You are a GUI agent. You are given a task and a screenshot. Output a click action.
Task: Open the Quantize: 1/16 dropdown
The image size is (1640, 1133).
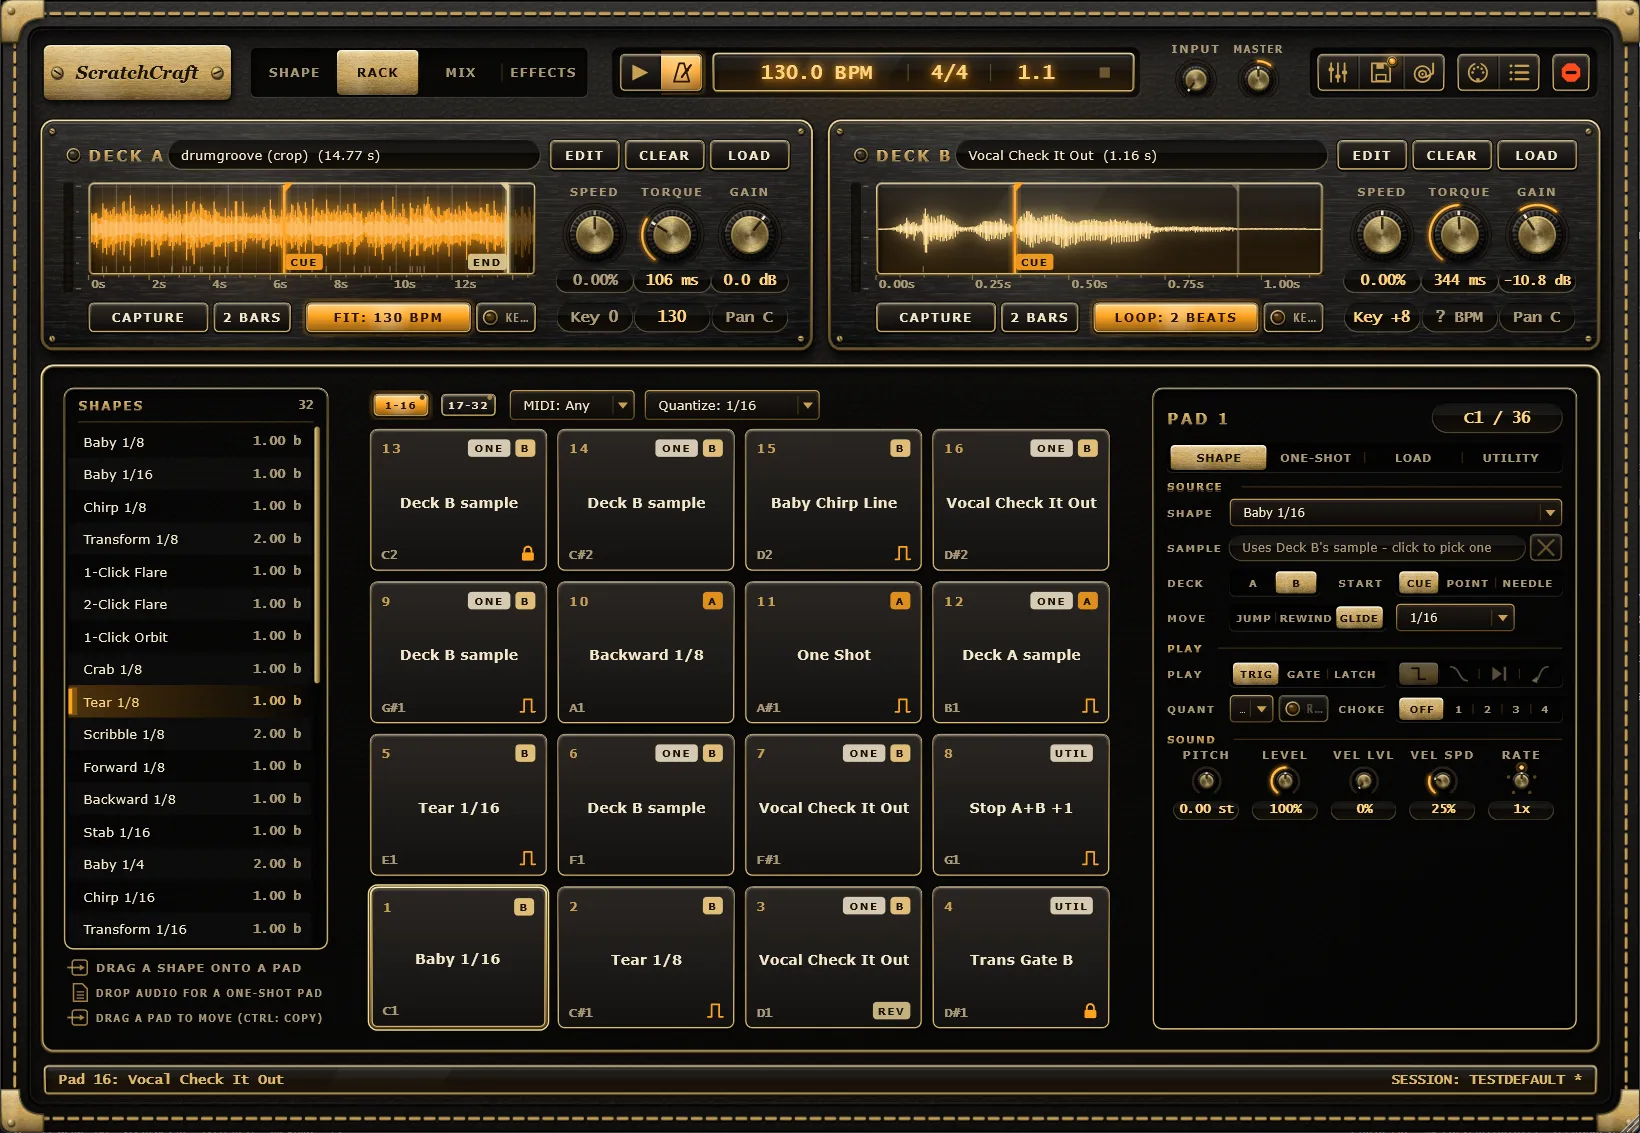tap(732, 405)
